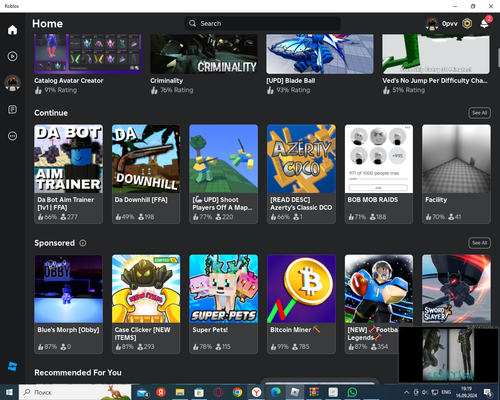Click the Sponsored info icon
Image resolution: width=500 pixels, height=400 pixels.
coord(83,243)
